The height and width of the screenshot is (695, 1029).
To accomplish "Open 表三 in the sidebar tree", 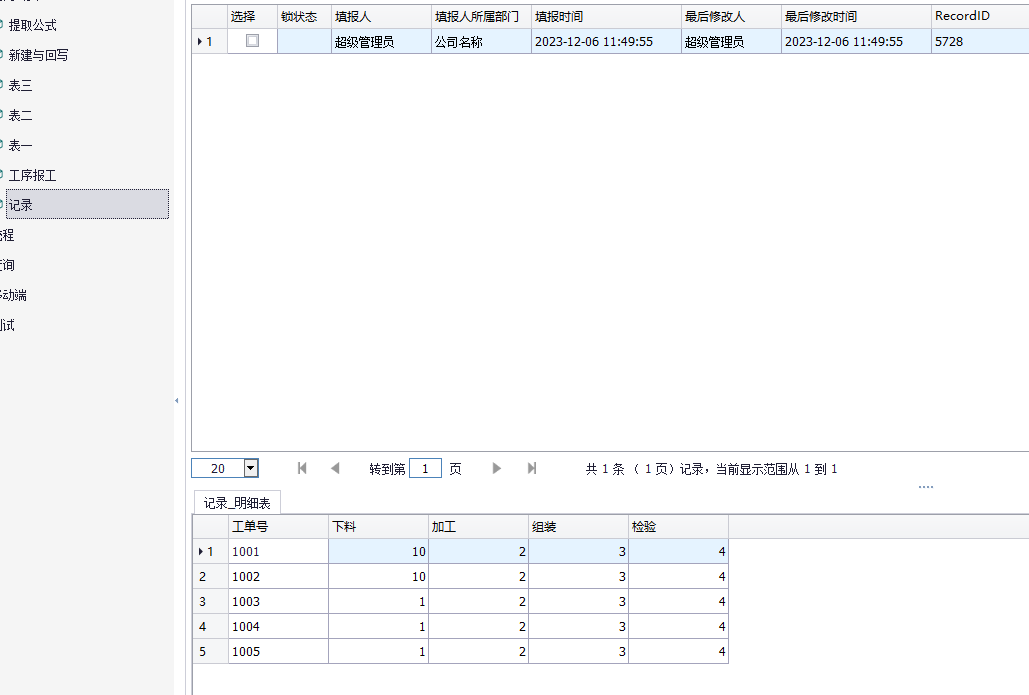I will click(x=20, y=85).
